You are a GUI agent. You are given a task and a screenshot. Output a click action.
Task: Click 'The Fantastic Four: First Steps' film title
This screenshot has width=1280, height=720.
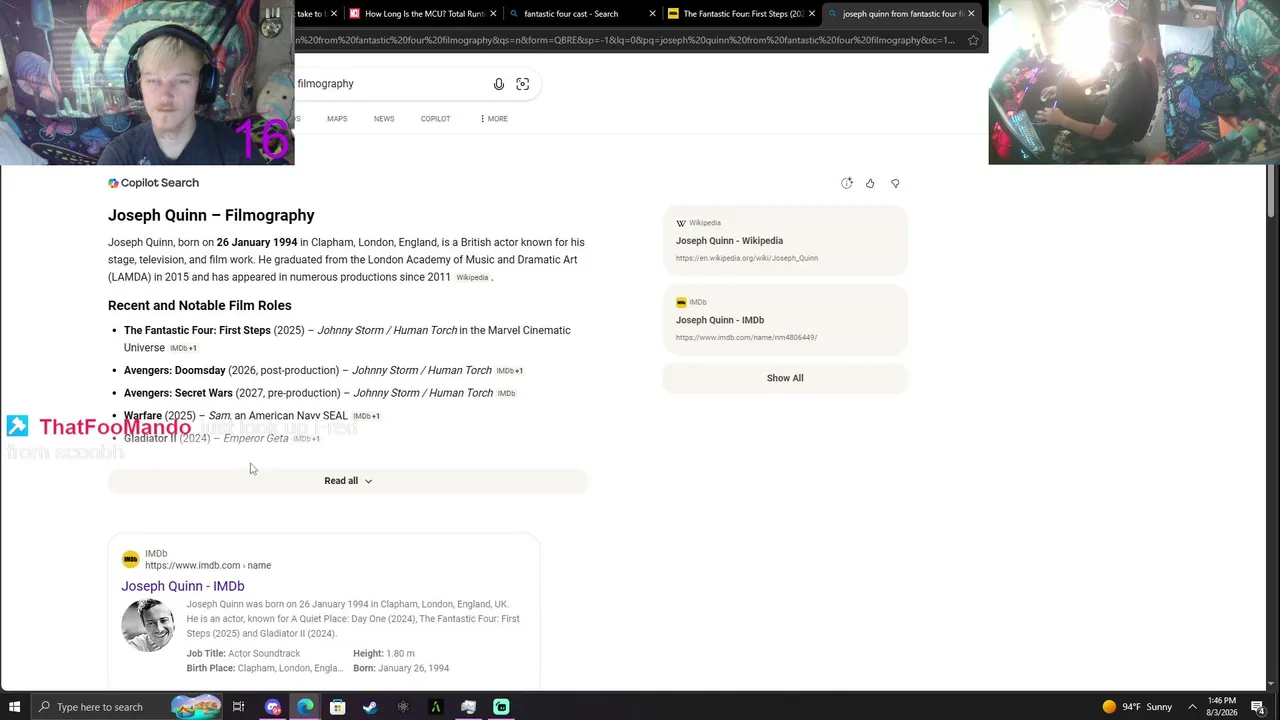pyautogui.click(x=197, y=331)
